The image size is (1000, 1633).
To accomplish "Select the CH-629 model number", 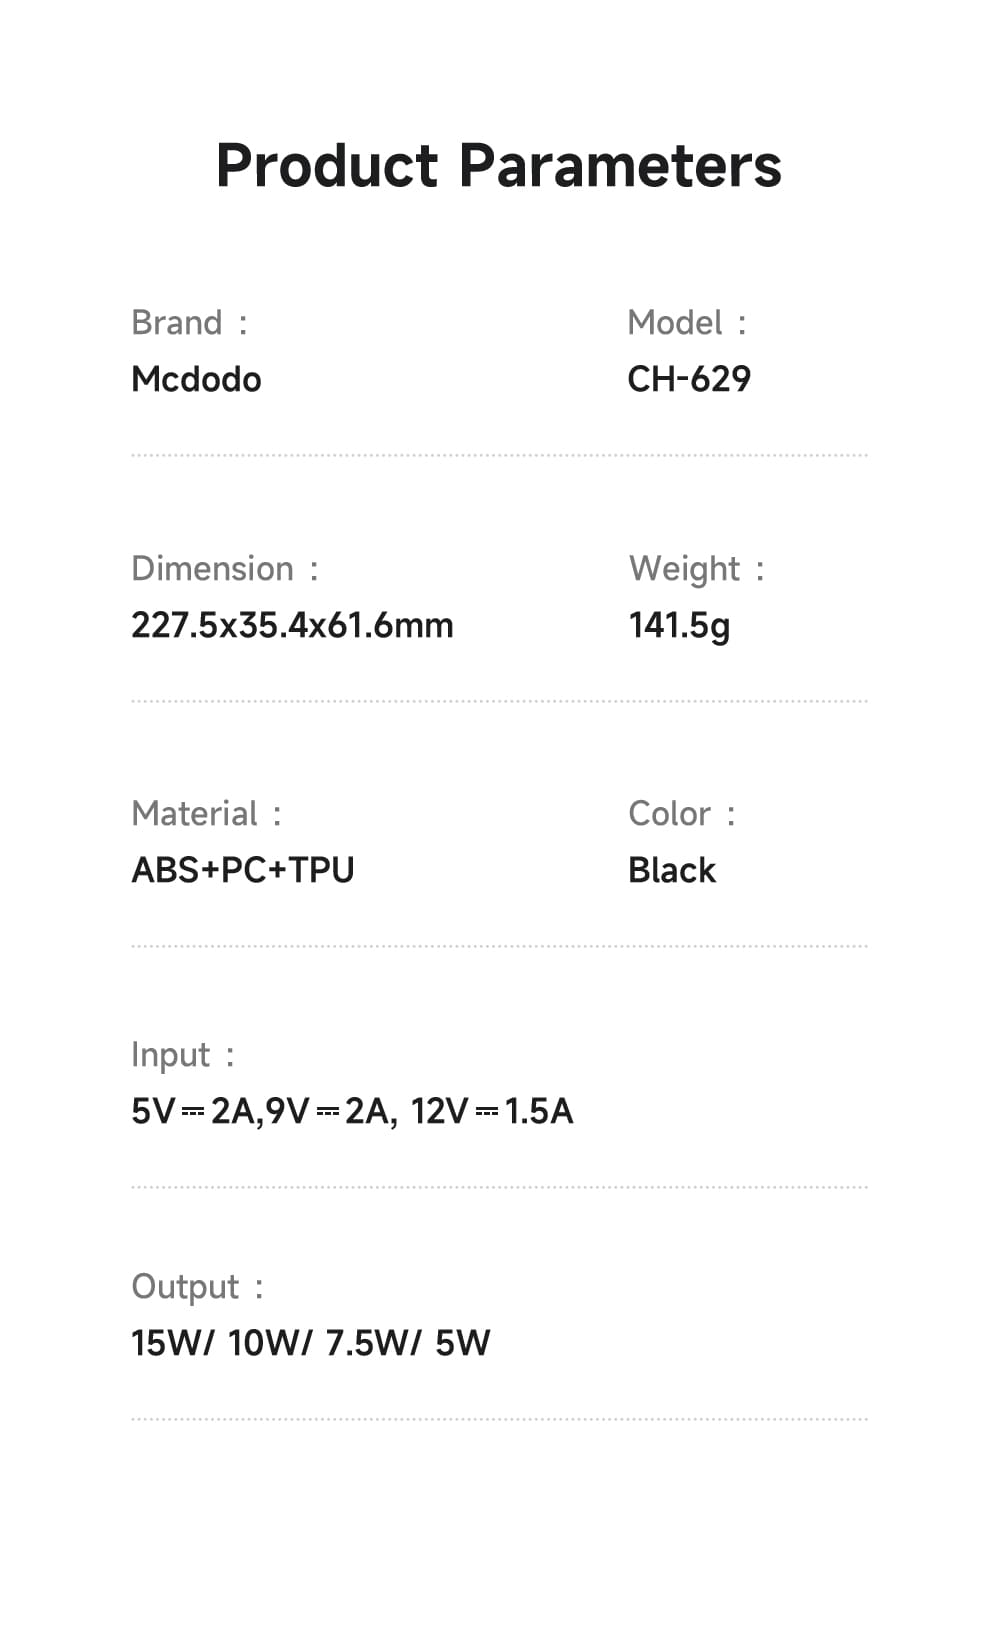I will 689,379.
